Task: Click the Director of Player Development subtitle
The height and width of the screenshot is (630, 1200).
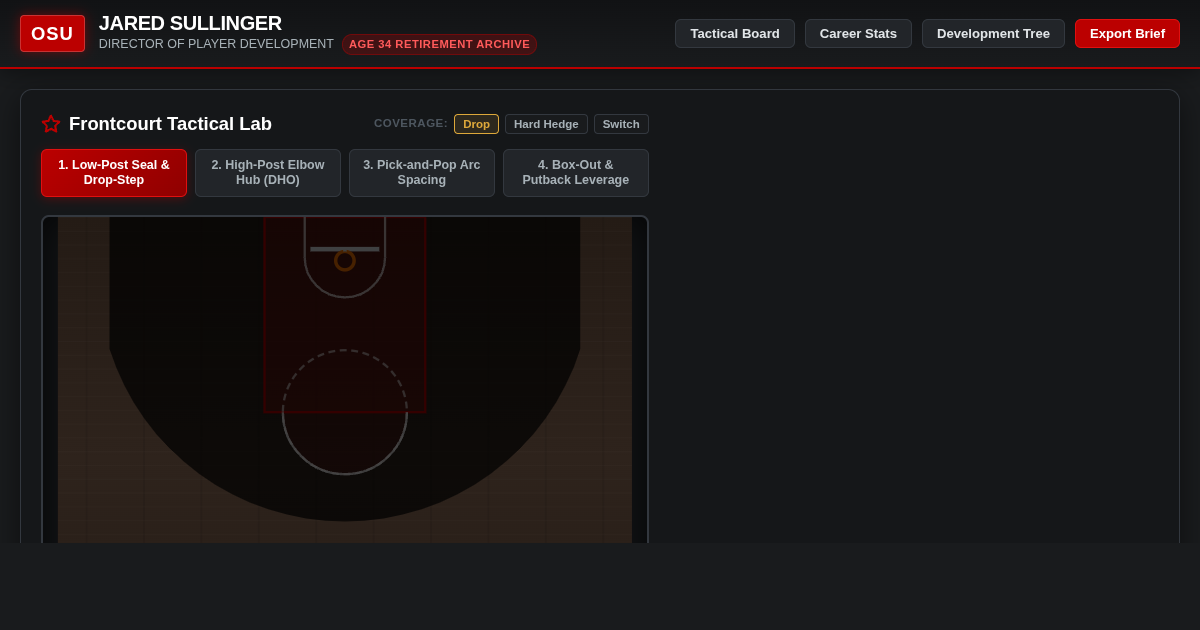Action: tap(216, 44)
